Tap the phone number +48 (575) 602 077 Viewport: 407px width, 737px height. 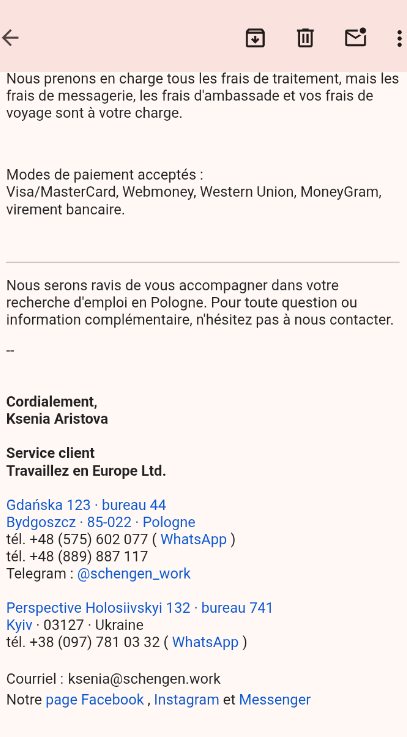pos(88,539)
